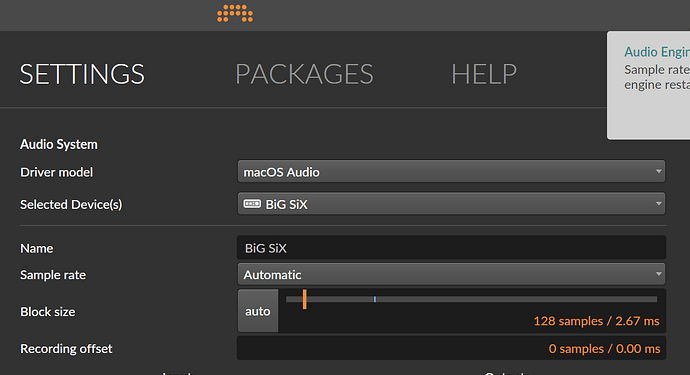Viewport: 690px width, 375px height.
Task: Switch to the PACKAGES tab
Action: (305, 74)
